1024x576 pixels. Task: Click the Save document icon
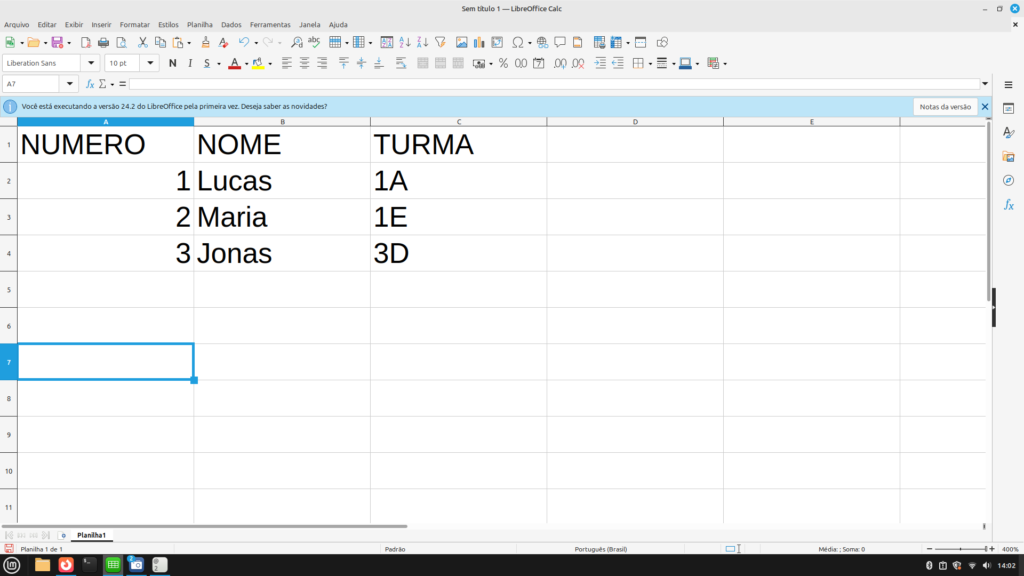point(56,43)
